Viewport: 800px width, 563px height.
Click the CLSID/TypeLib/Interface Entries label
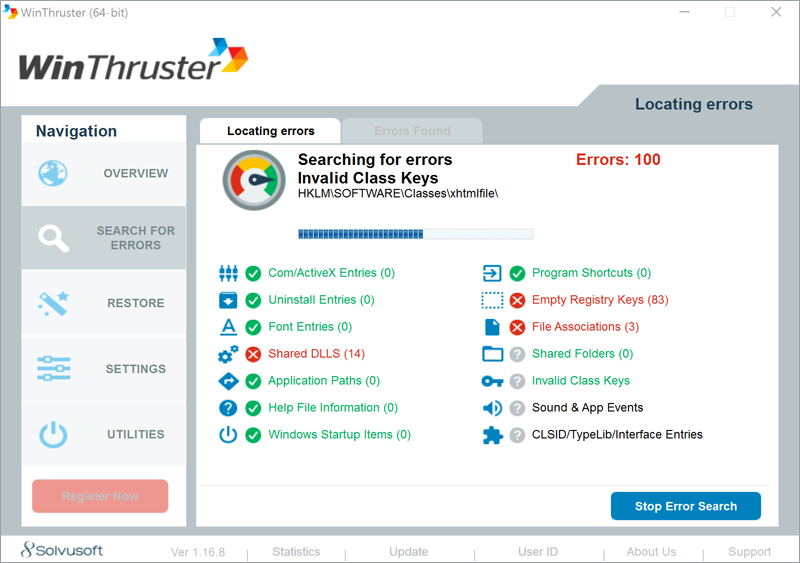(x=617, y=435)
